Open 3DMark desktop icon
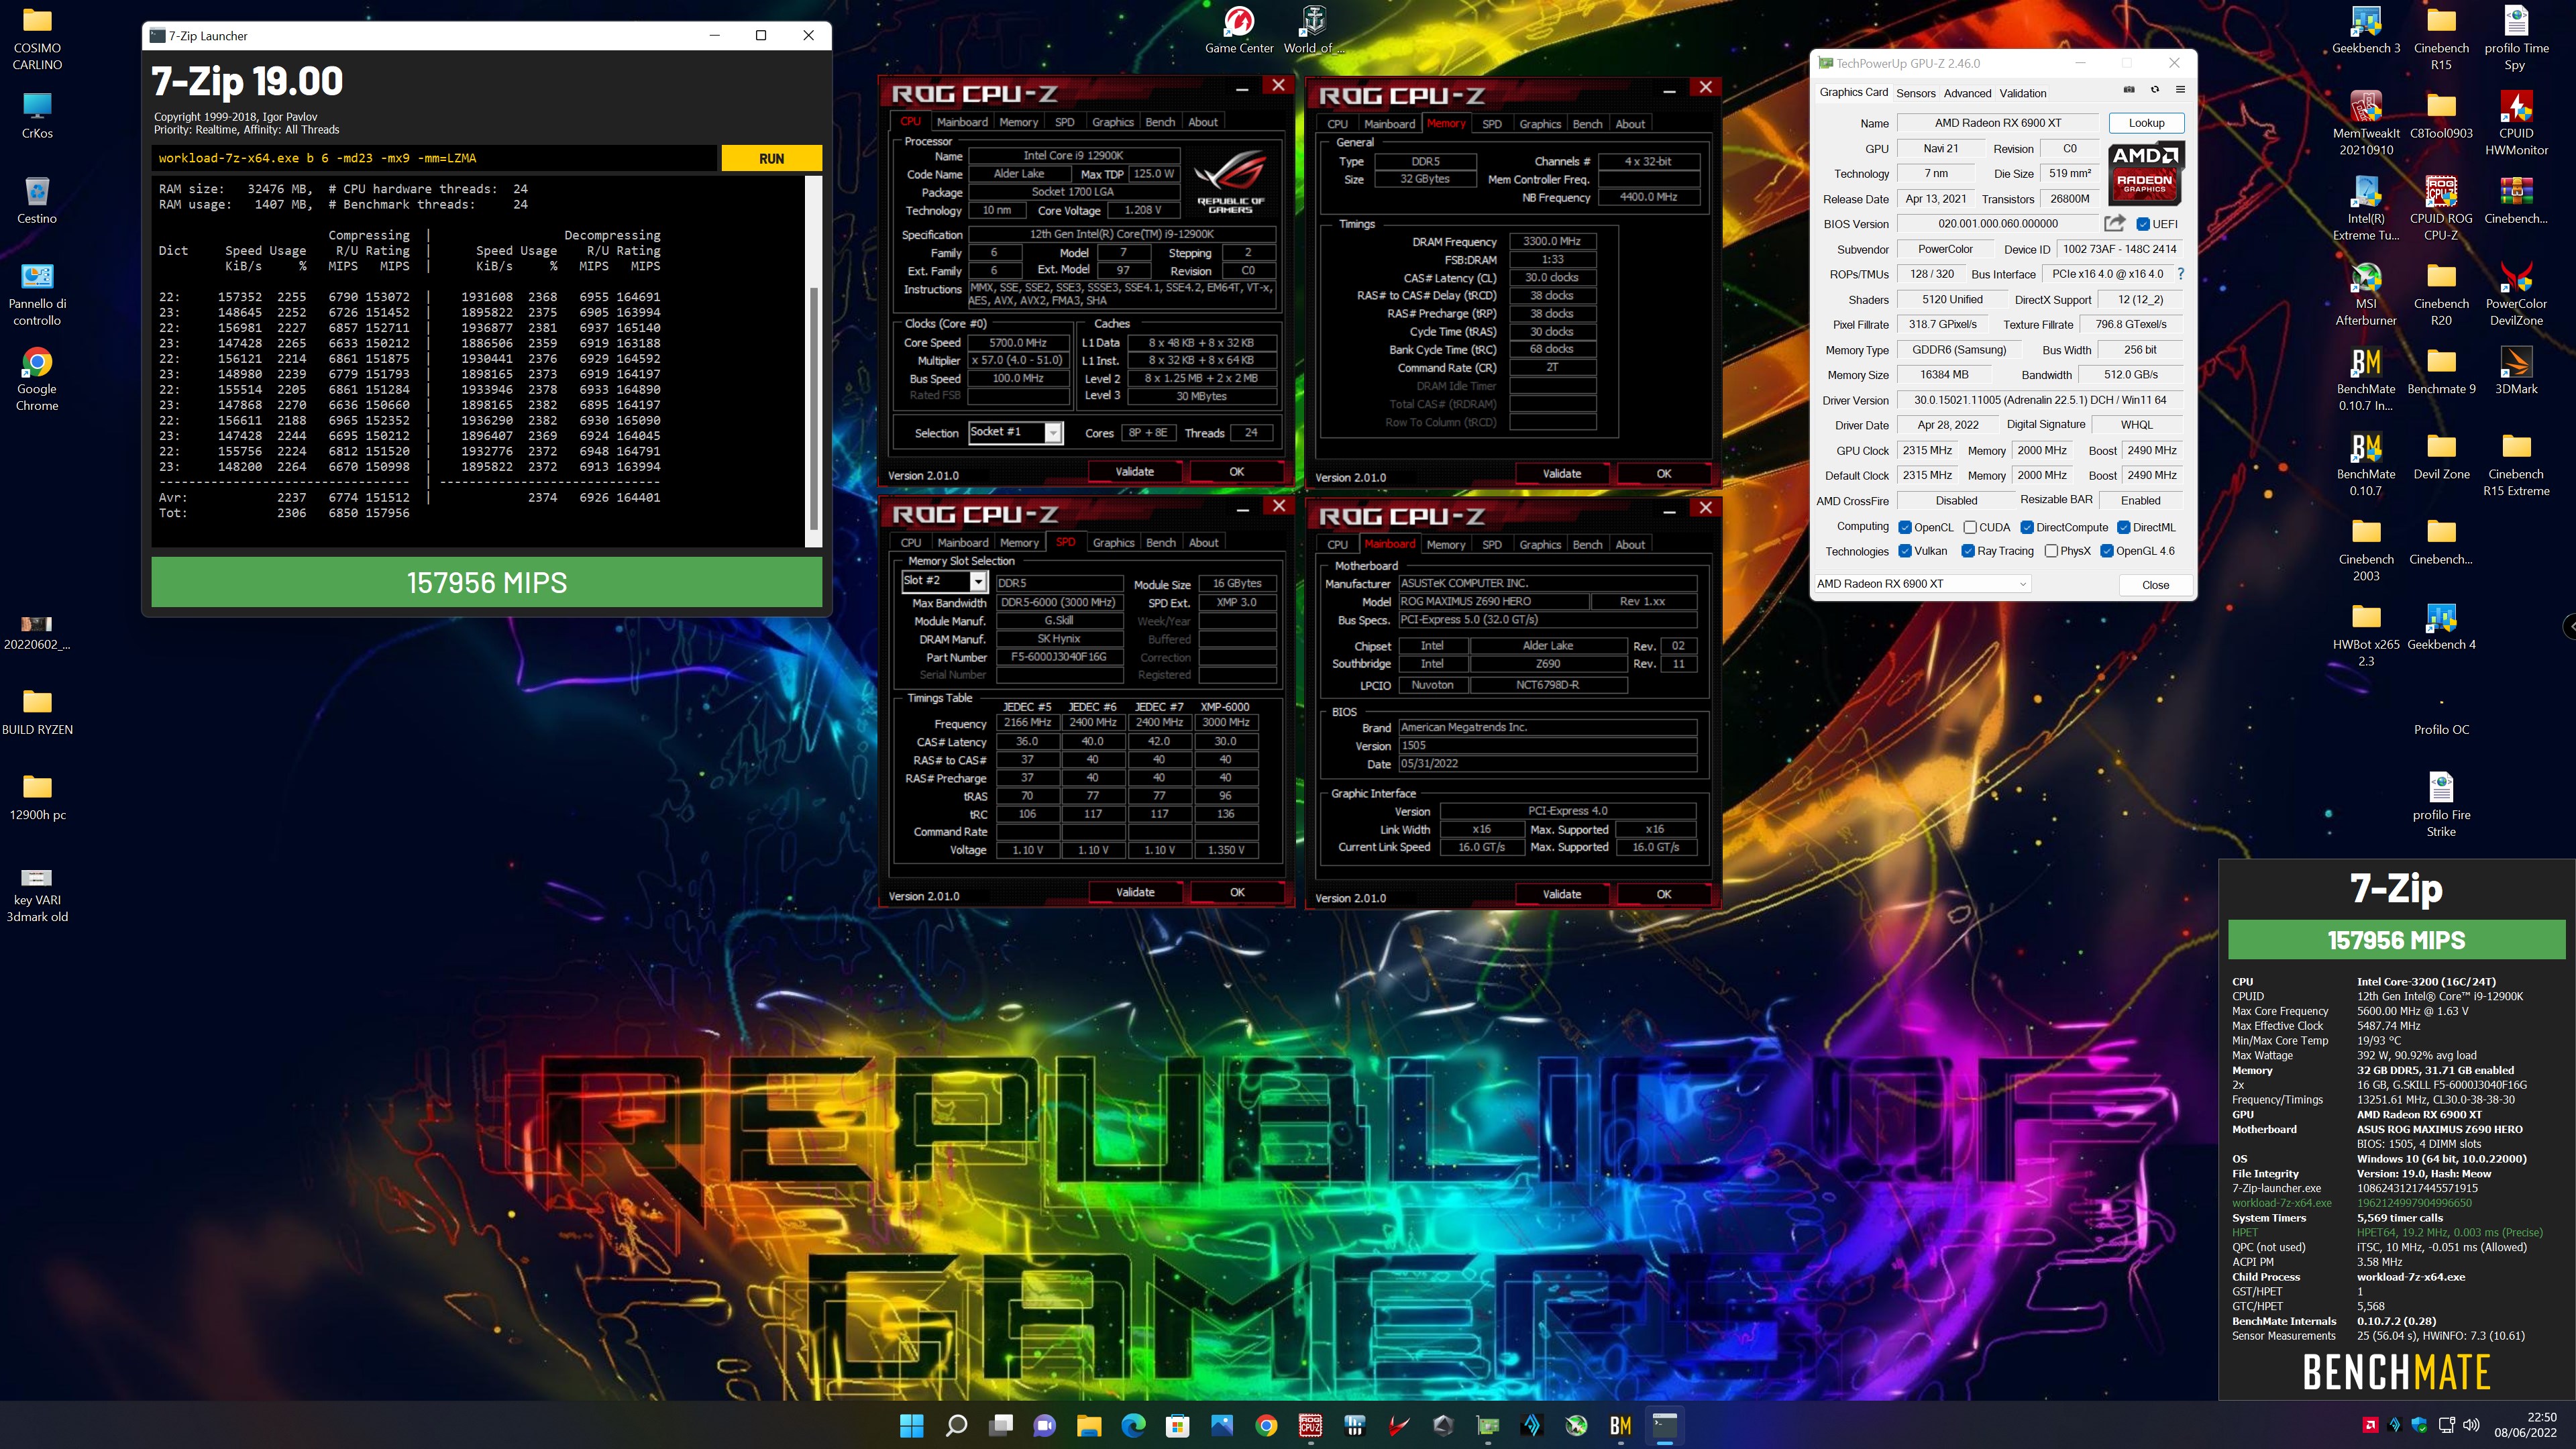 tap(2516, 371)
